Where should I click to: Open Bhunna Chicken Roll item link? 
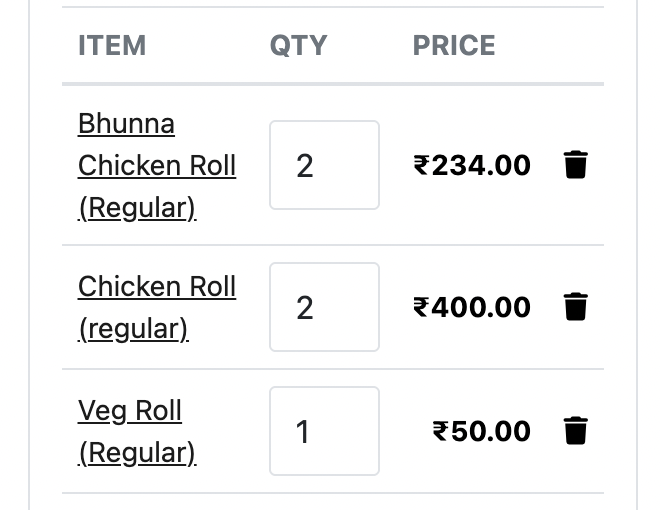156,165
